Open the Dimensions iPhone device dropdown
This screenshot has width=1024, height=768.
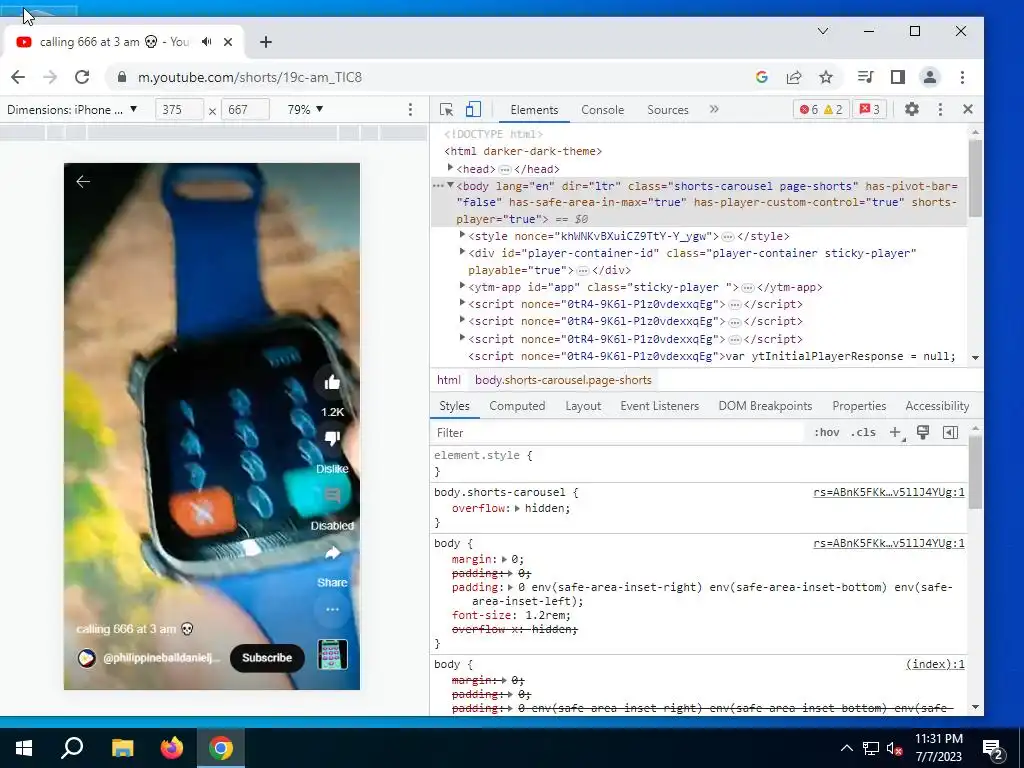pos(72,110)
